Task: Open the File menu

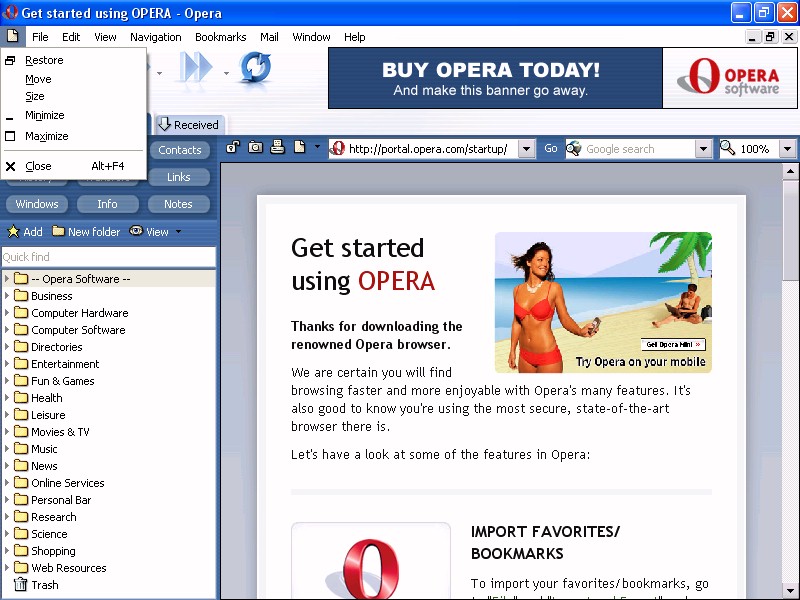Action: click(40, 37)
